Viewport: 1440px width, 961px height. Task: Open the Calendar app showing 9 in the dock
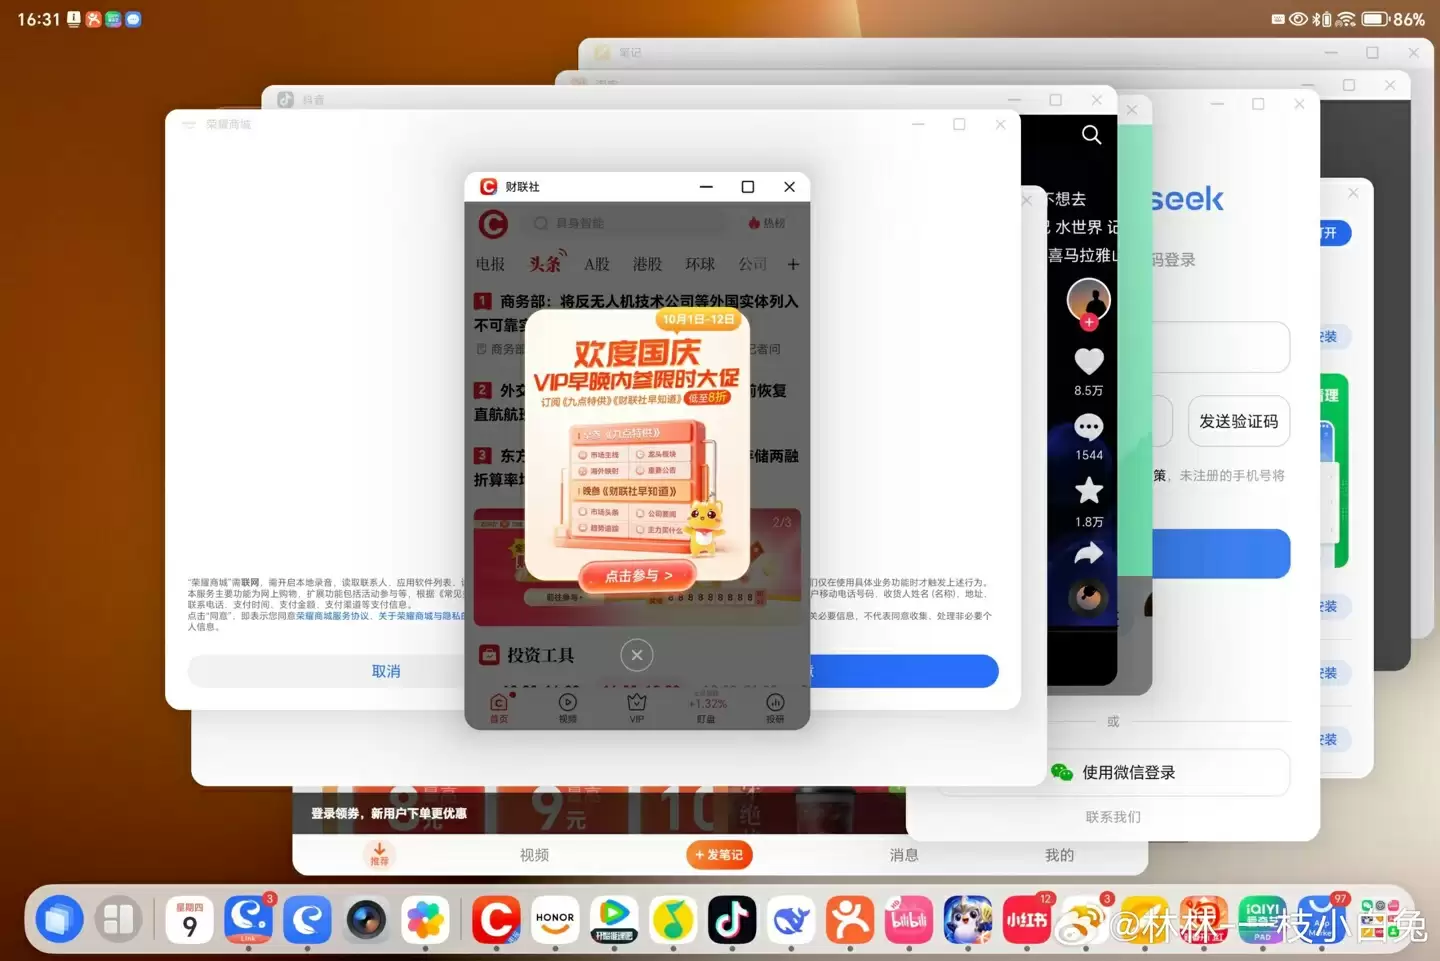[x=189, y=919]
